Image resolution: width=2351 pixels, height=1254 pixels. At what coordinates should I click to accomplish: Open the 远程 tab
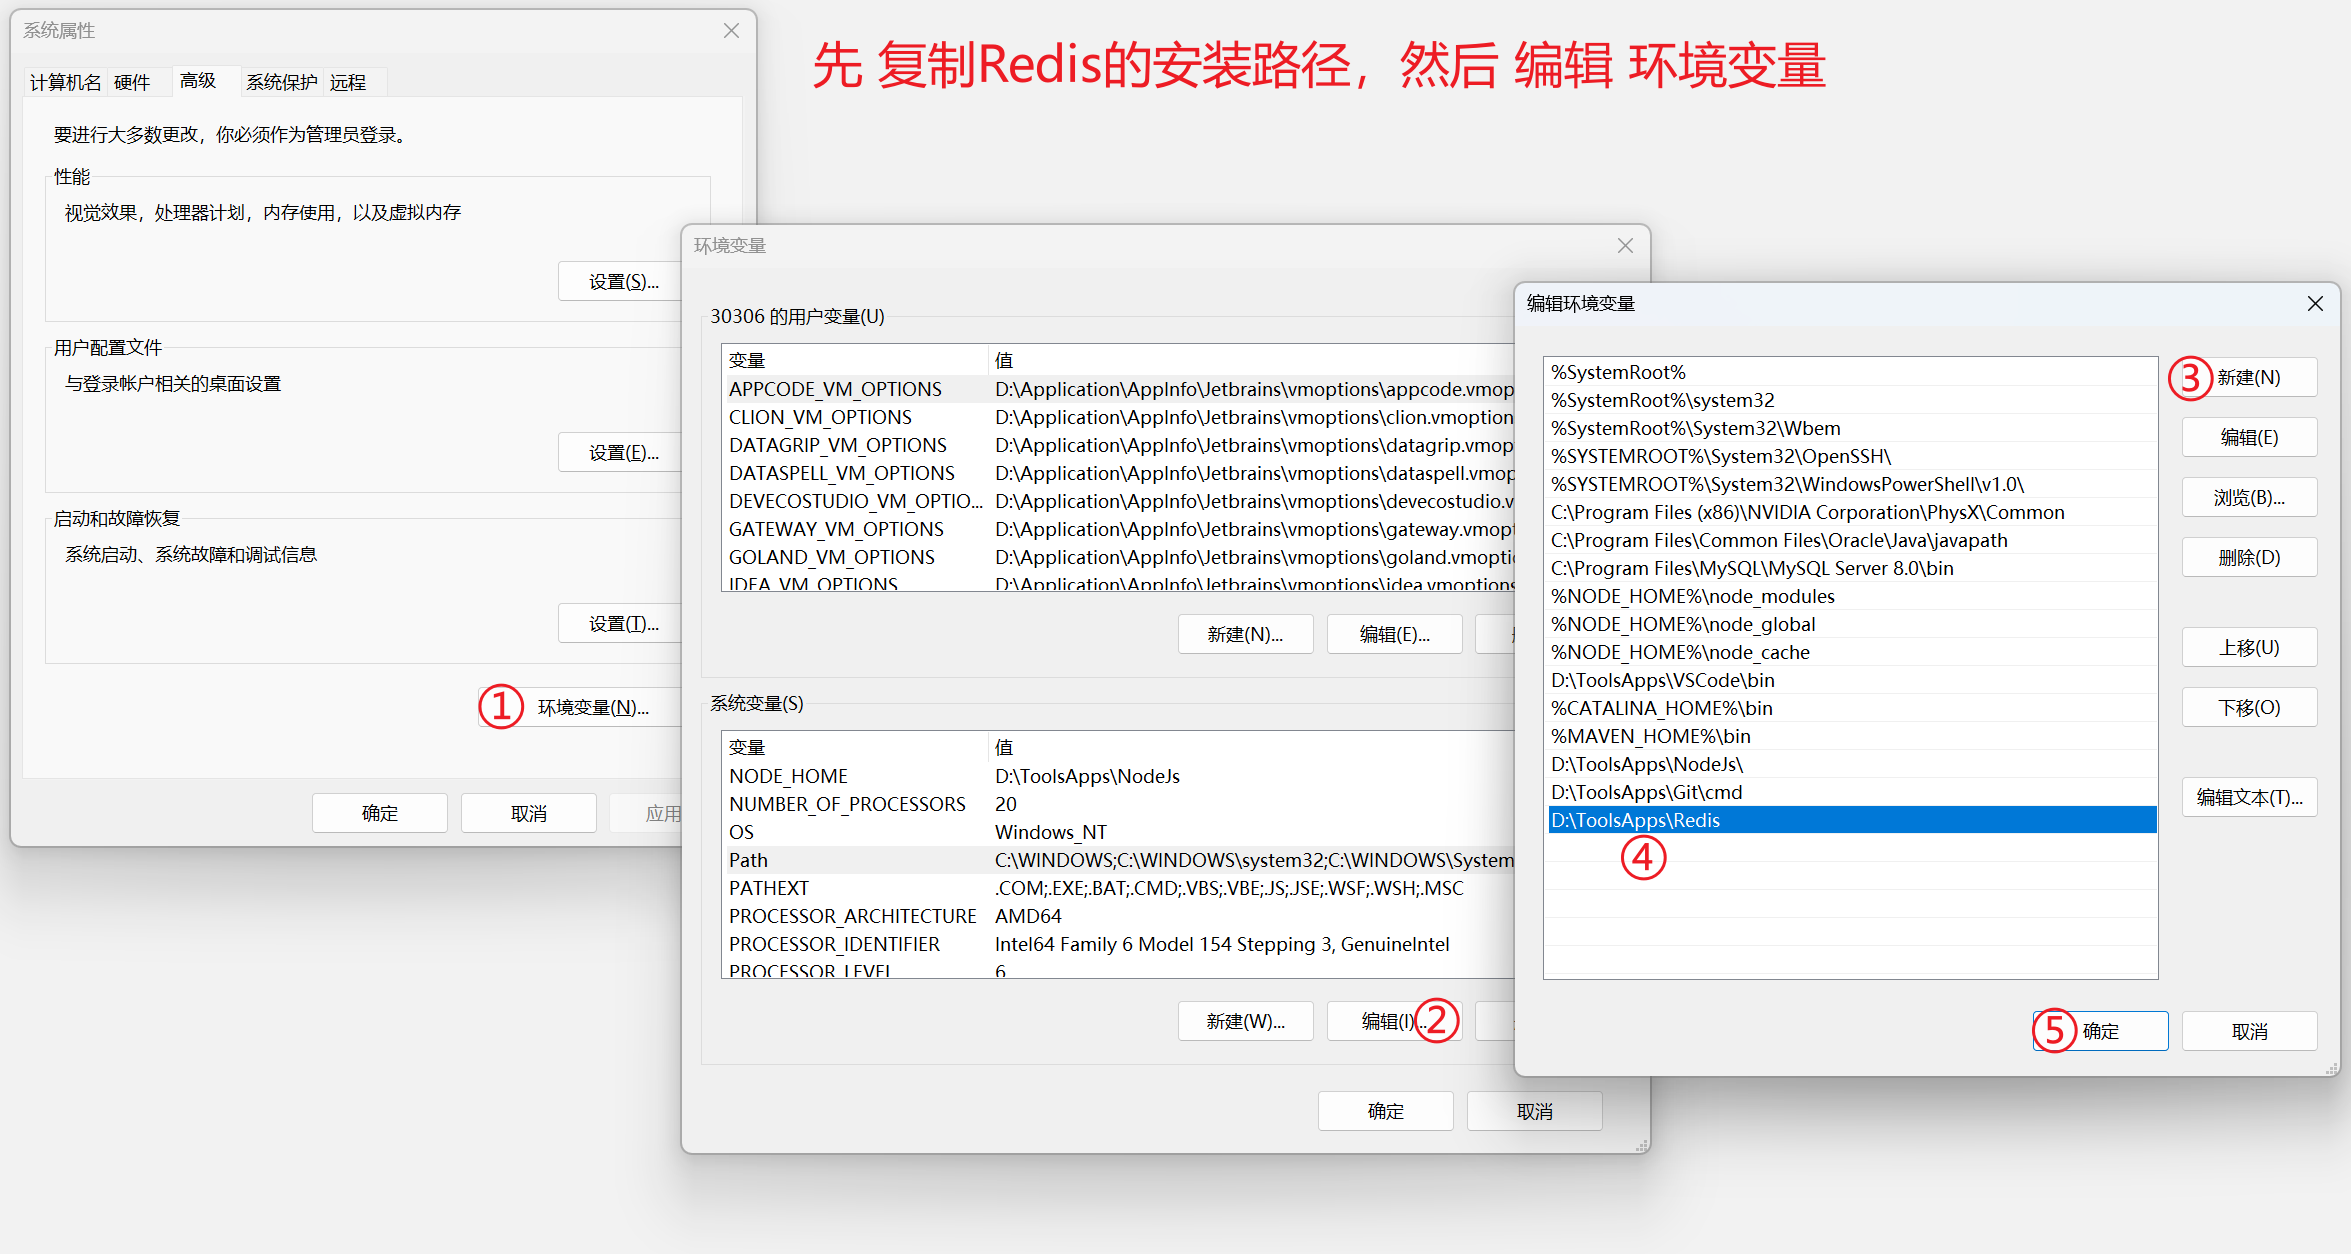(348, 82)
